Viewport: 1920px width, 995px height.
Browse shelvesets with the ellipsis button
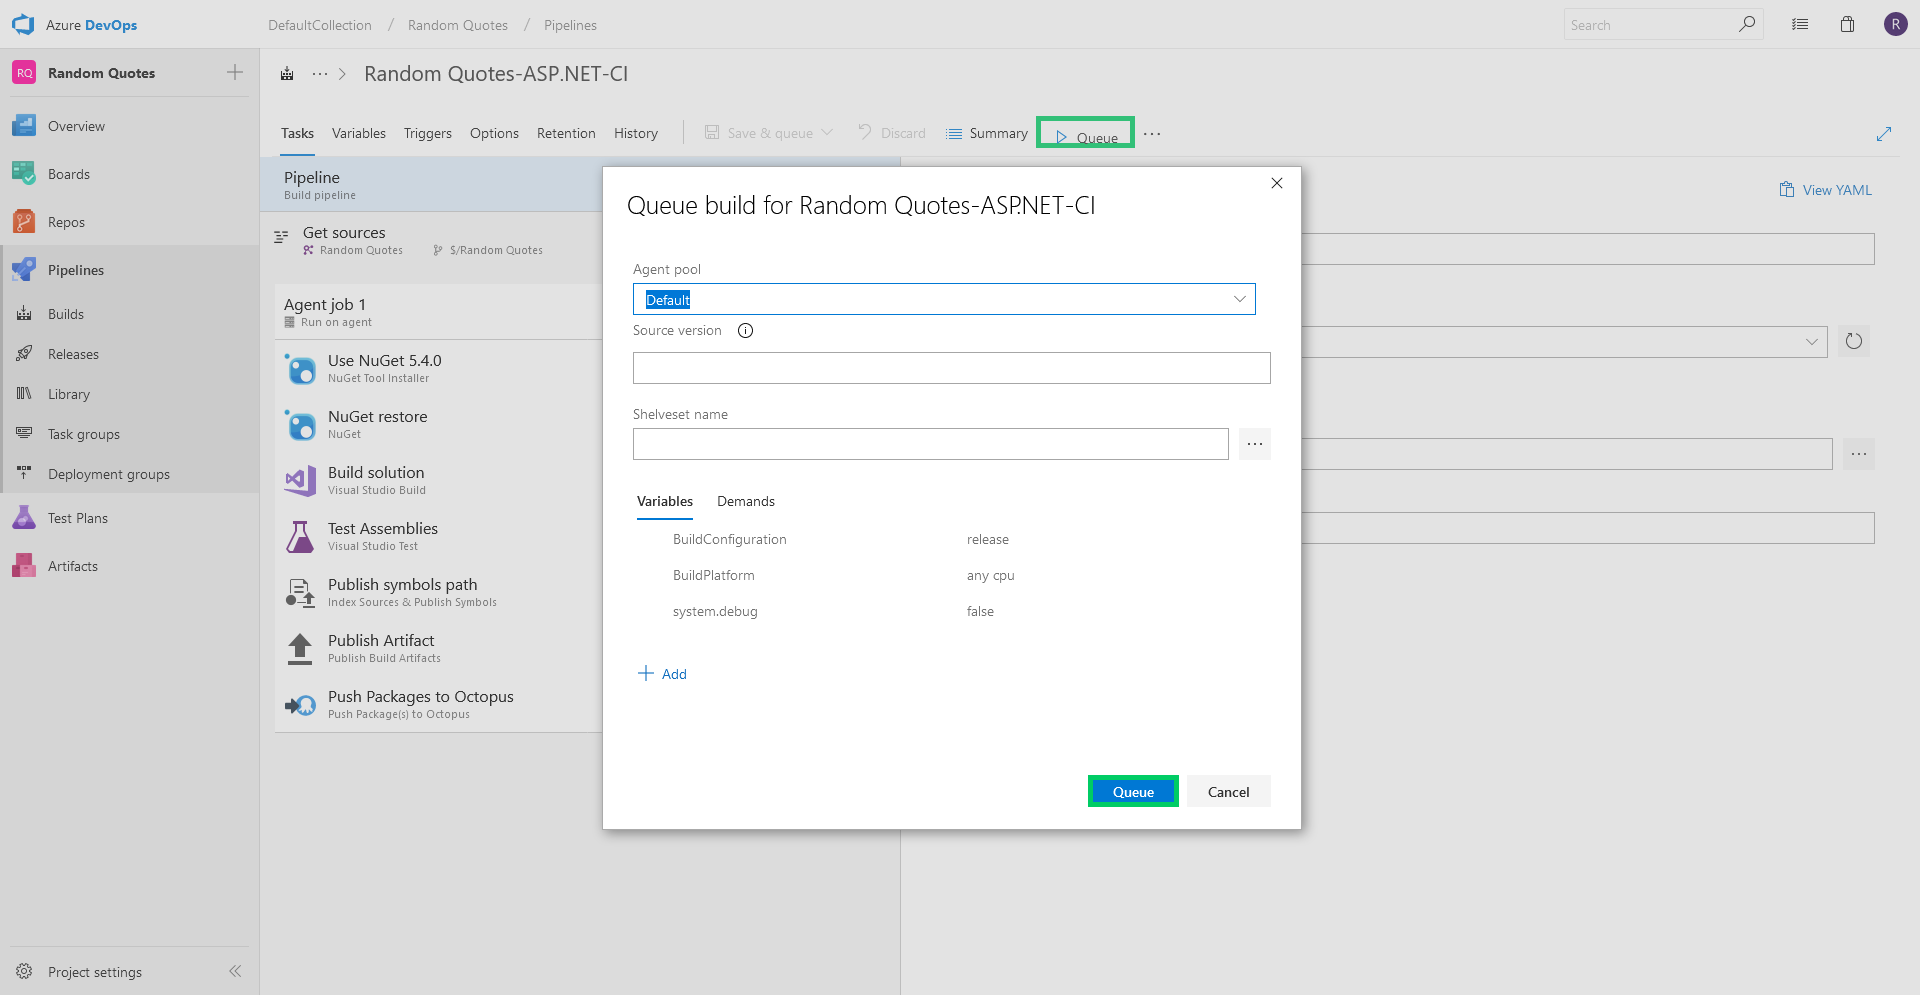pos(1255,444)
